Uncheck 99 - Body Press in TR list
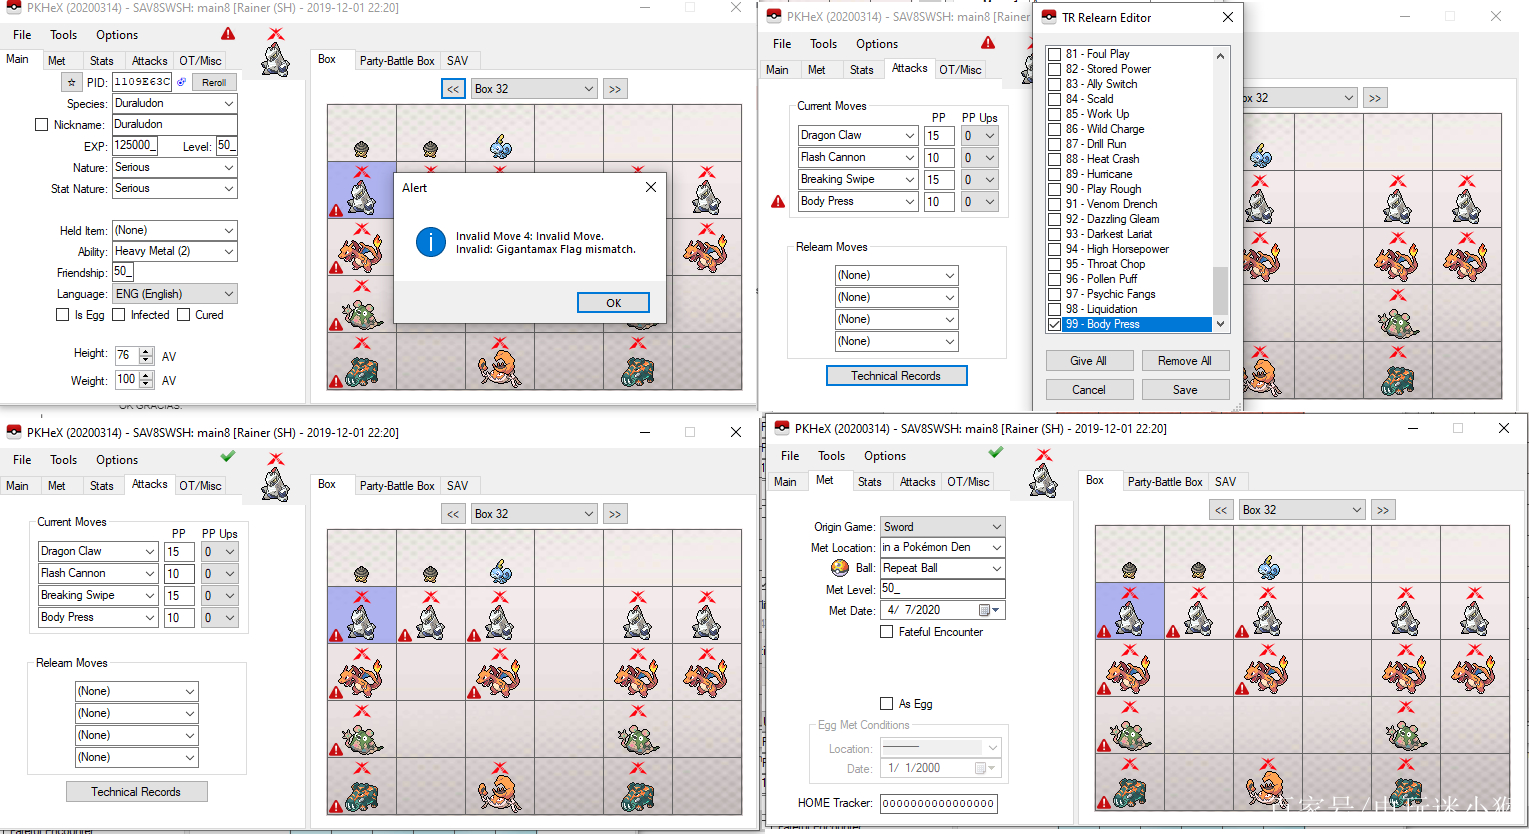Screen dimensions: 1530x834 (x=1055, y=324)
